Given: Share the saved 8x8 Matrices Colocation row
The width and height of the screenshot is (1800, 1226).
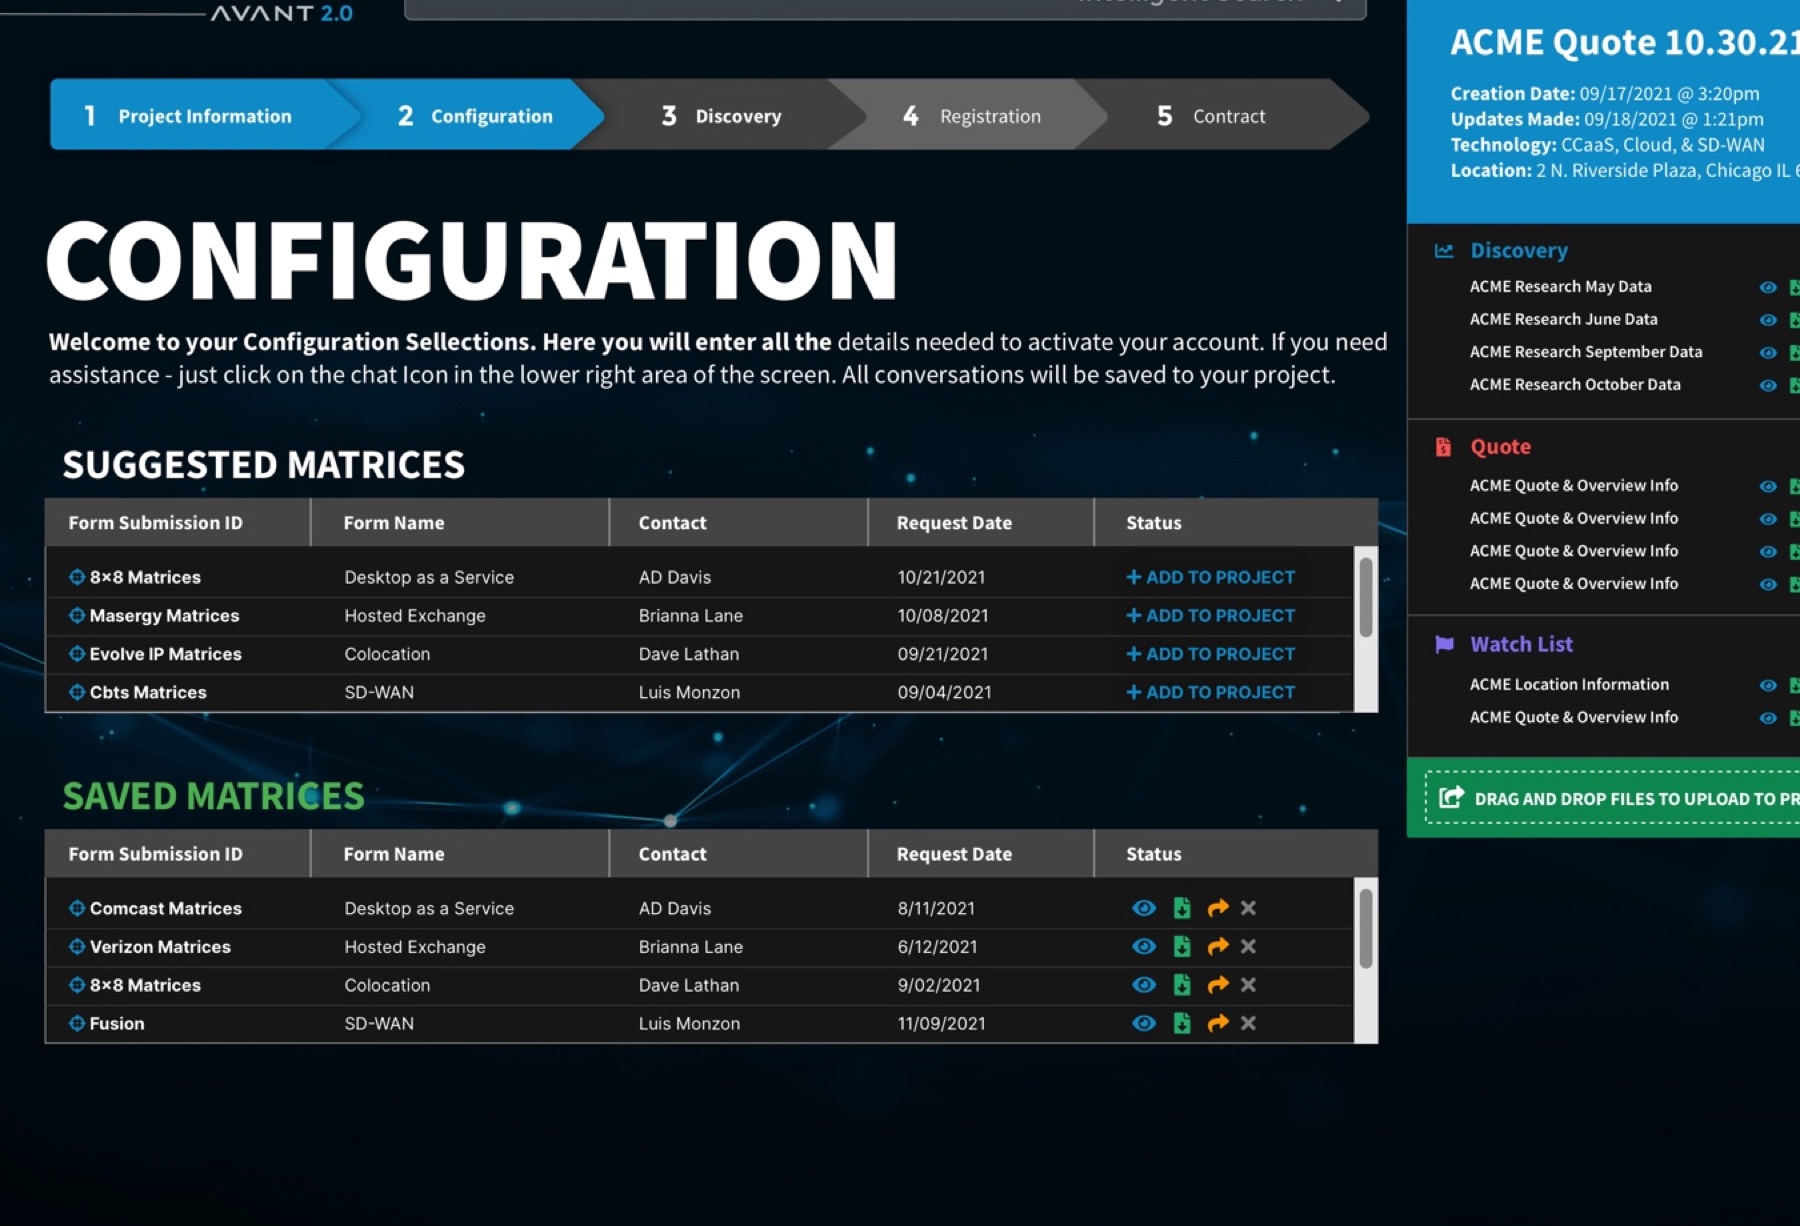Looking at the screenshot, I should 1217,985.
